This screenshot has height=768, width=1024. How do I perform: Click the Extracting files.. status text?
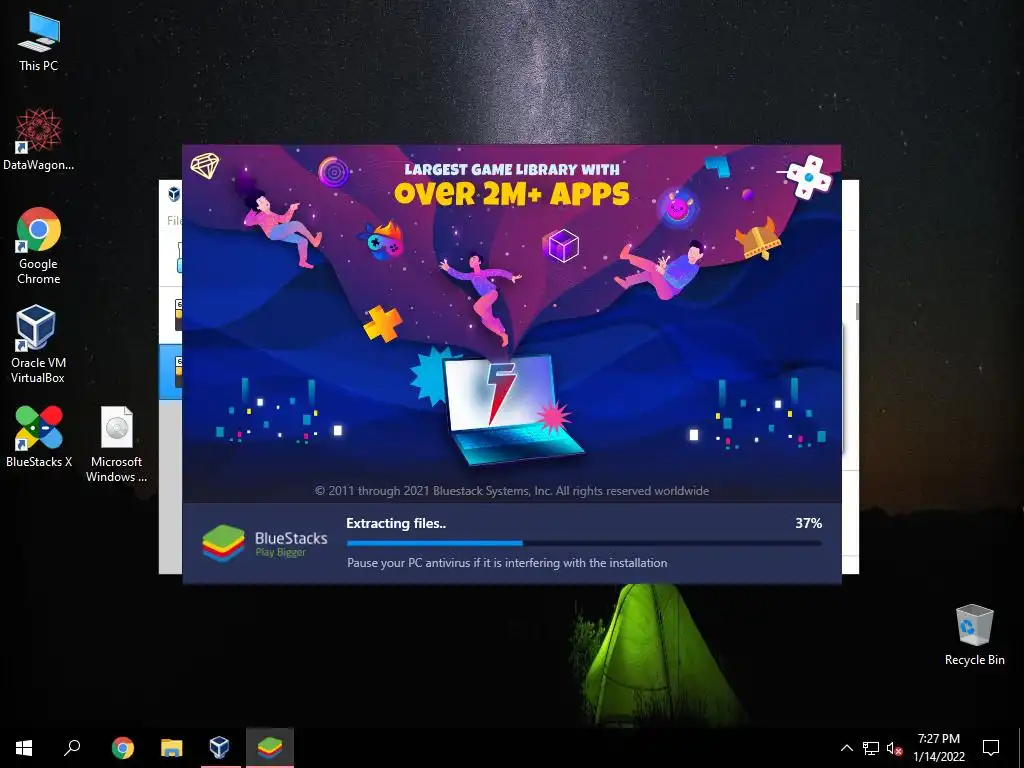pyautogui.click(x=396, y=523)
